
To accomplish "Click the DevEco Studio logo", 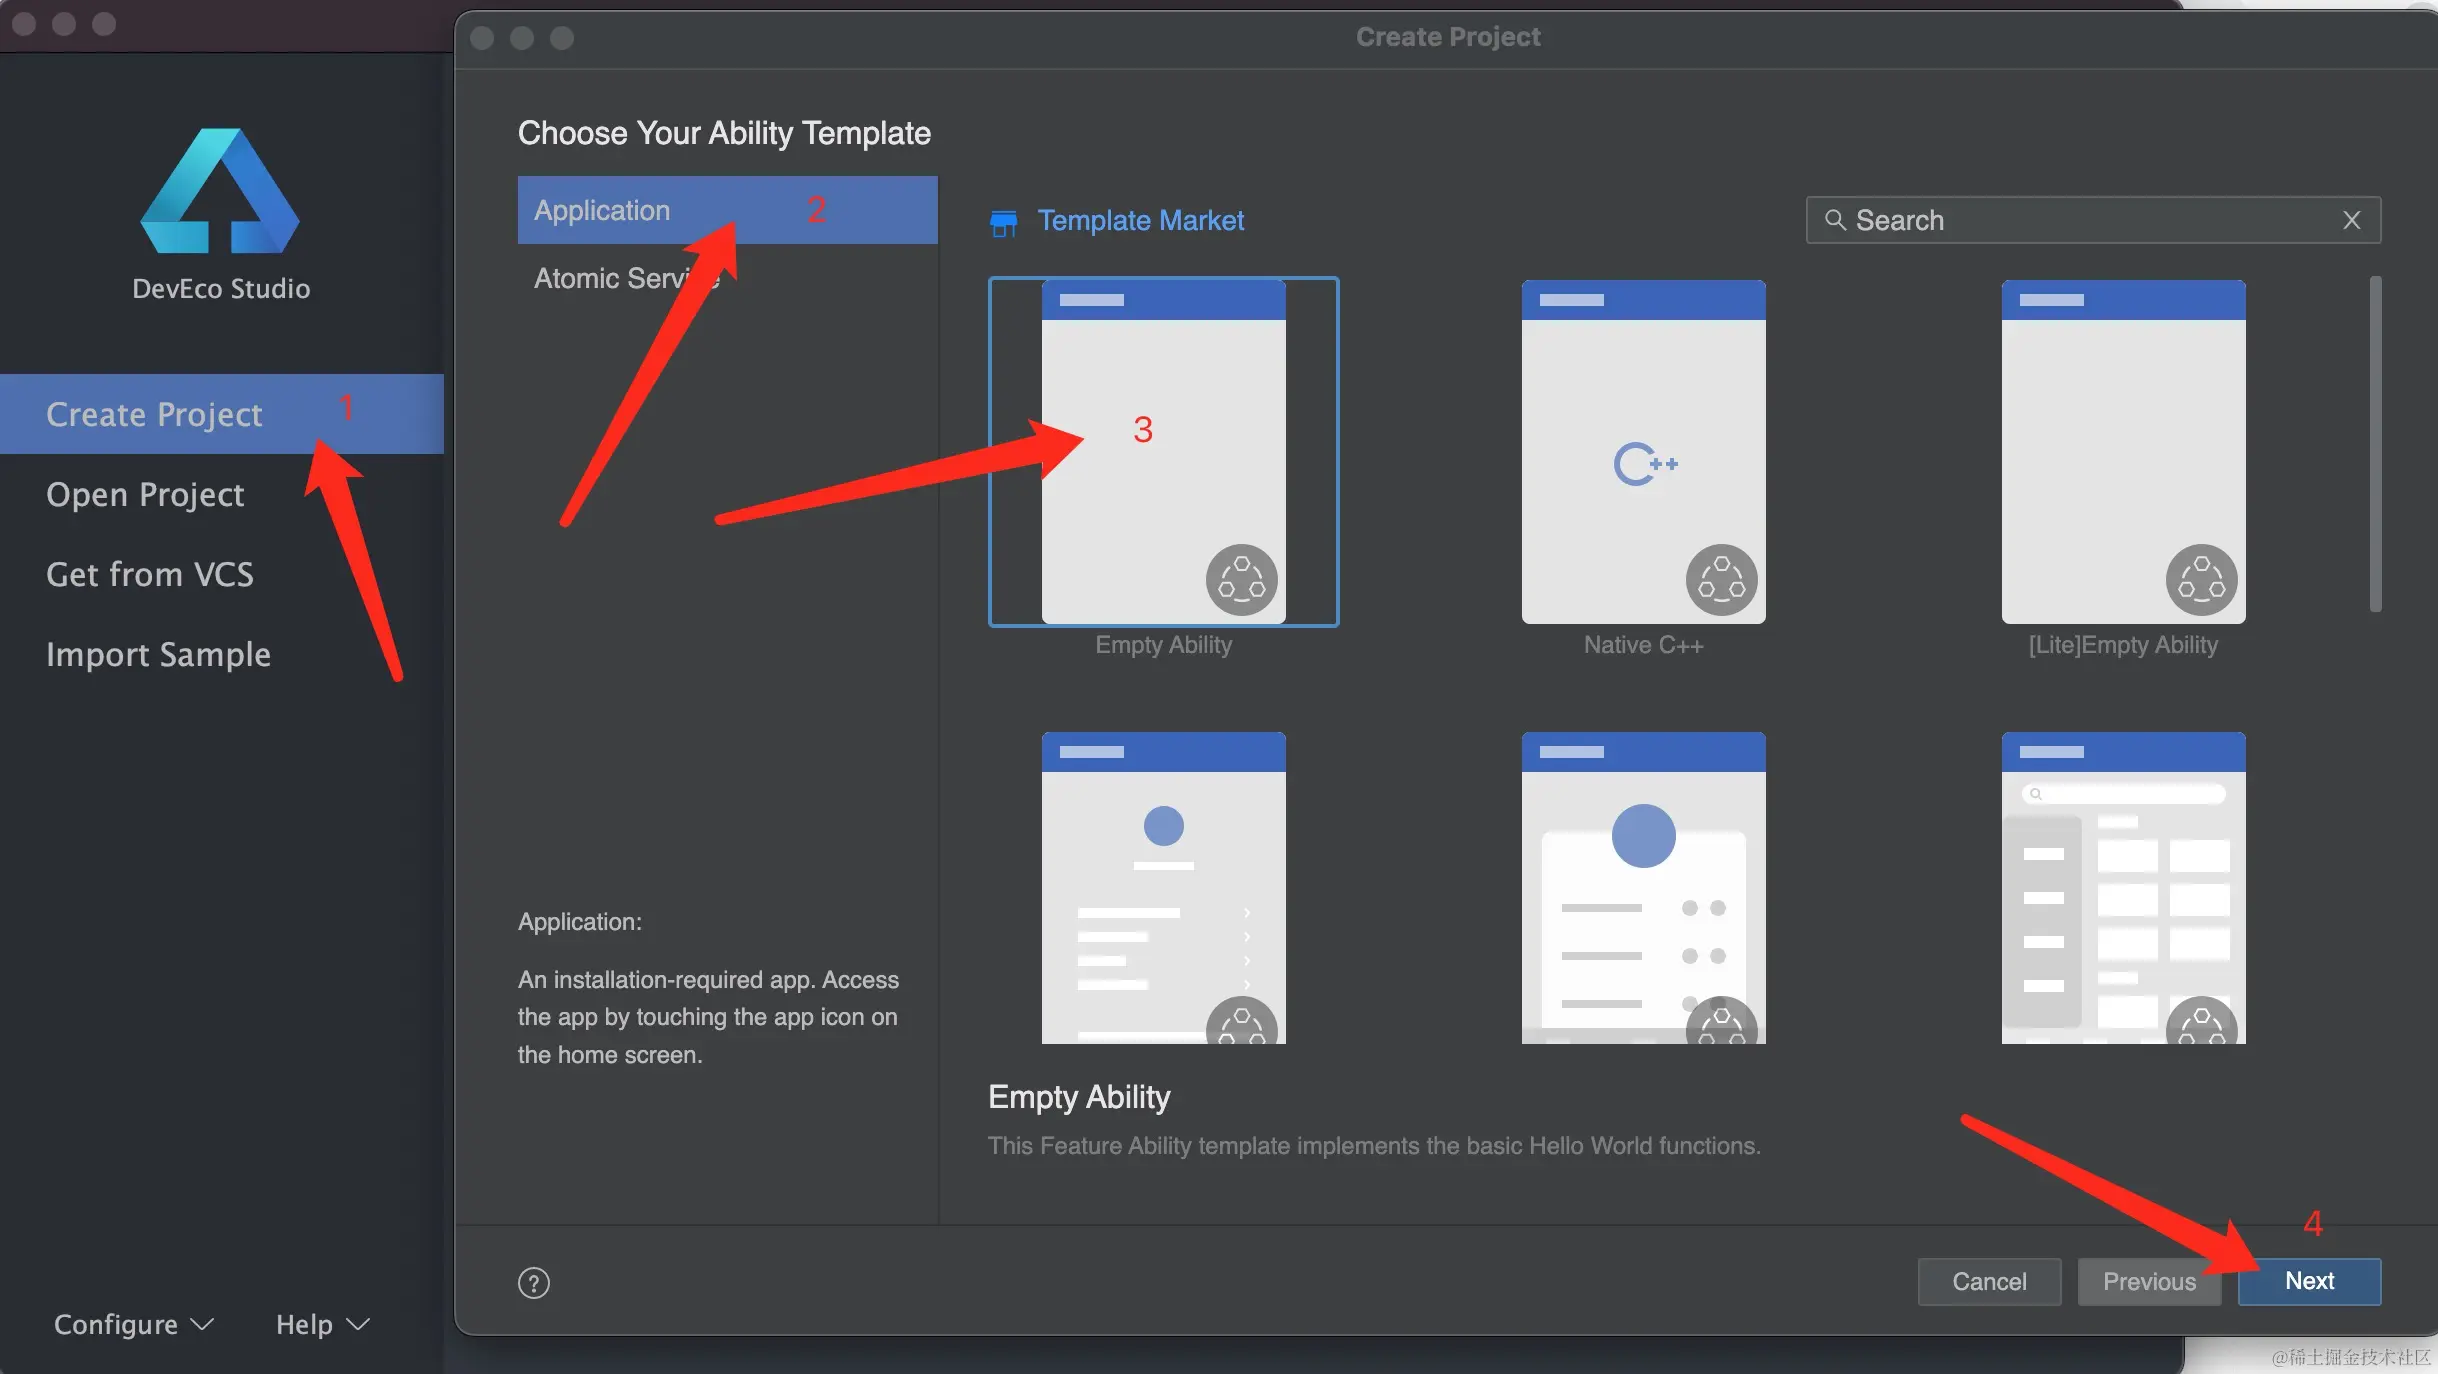I will 220,192.
